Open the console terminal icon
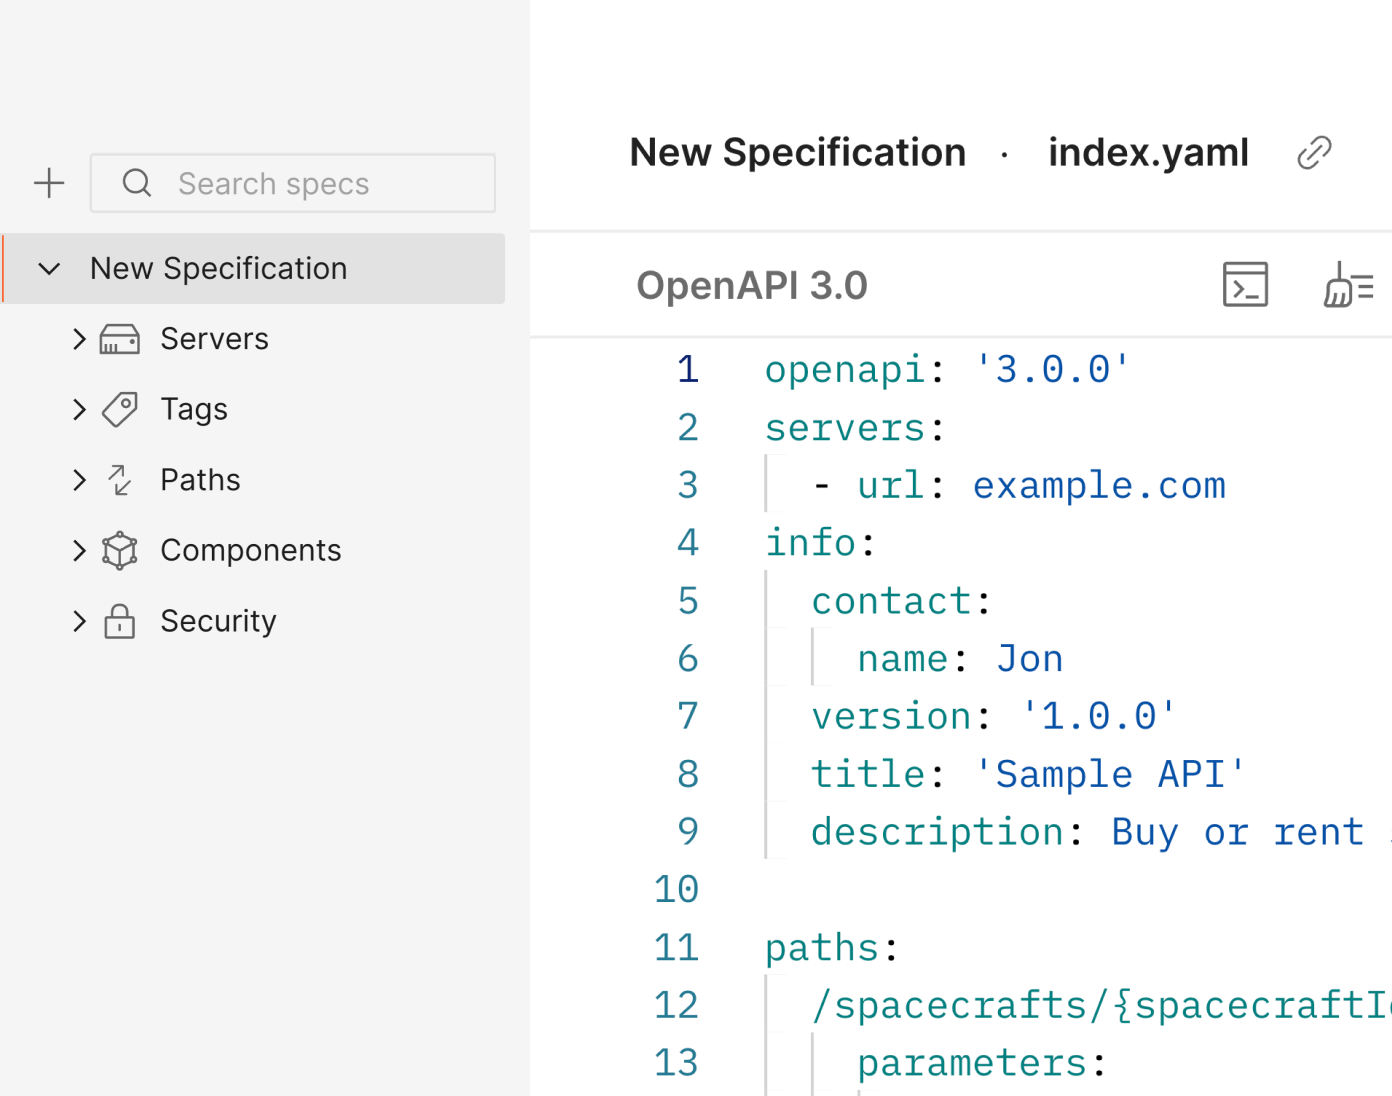 pyautogui.click(x=1246, y=285)
